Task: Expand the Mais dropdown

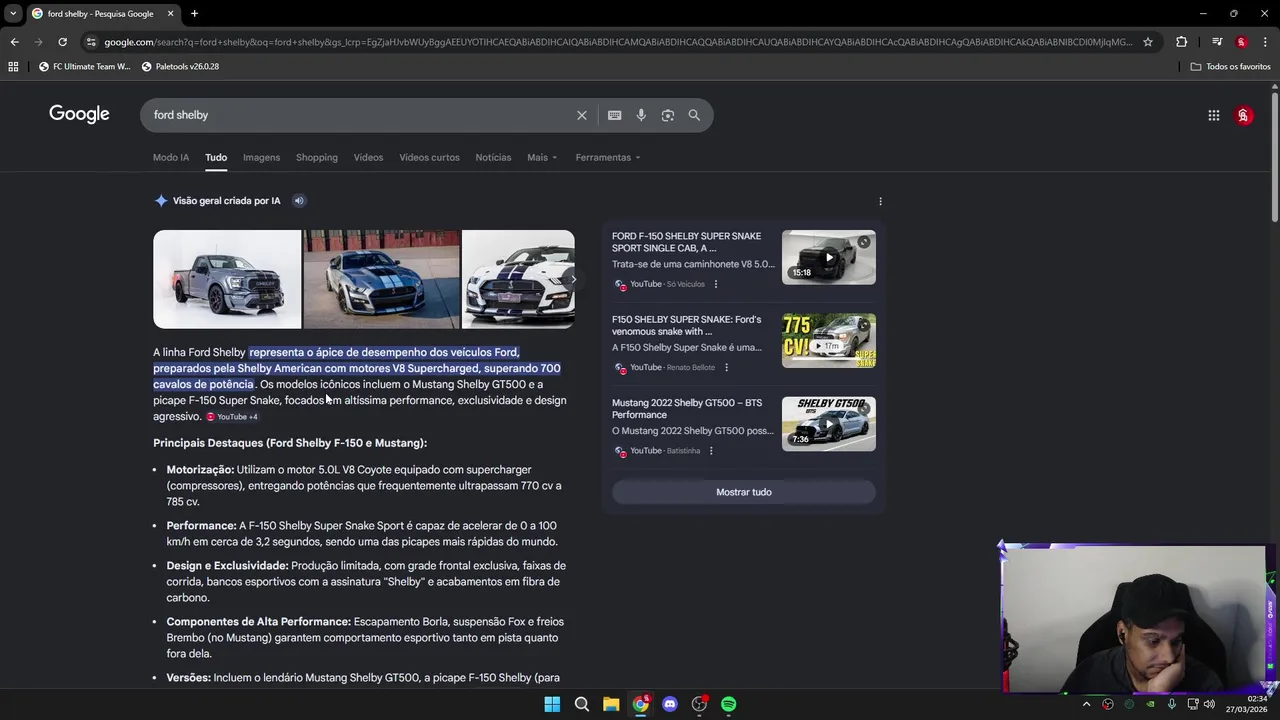Action: [542, 157]
